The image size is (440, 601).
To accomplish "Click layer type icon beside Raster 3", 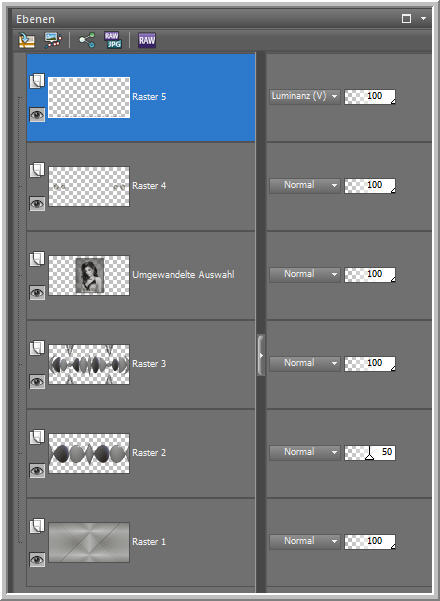I will tap(37, 348).
